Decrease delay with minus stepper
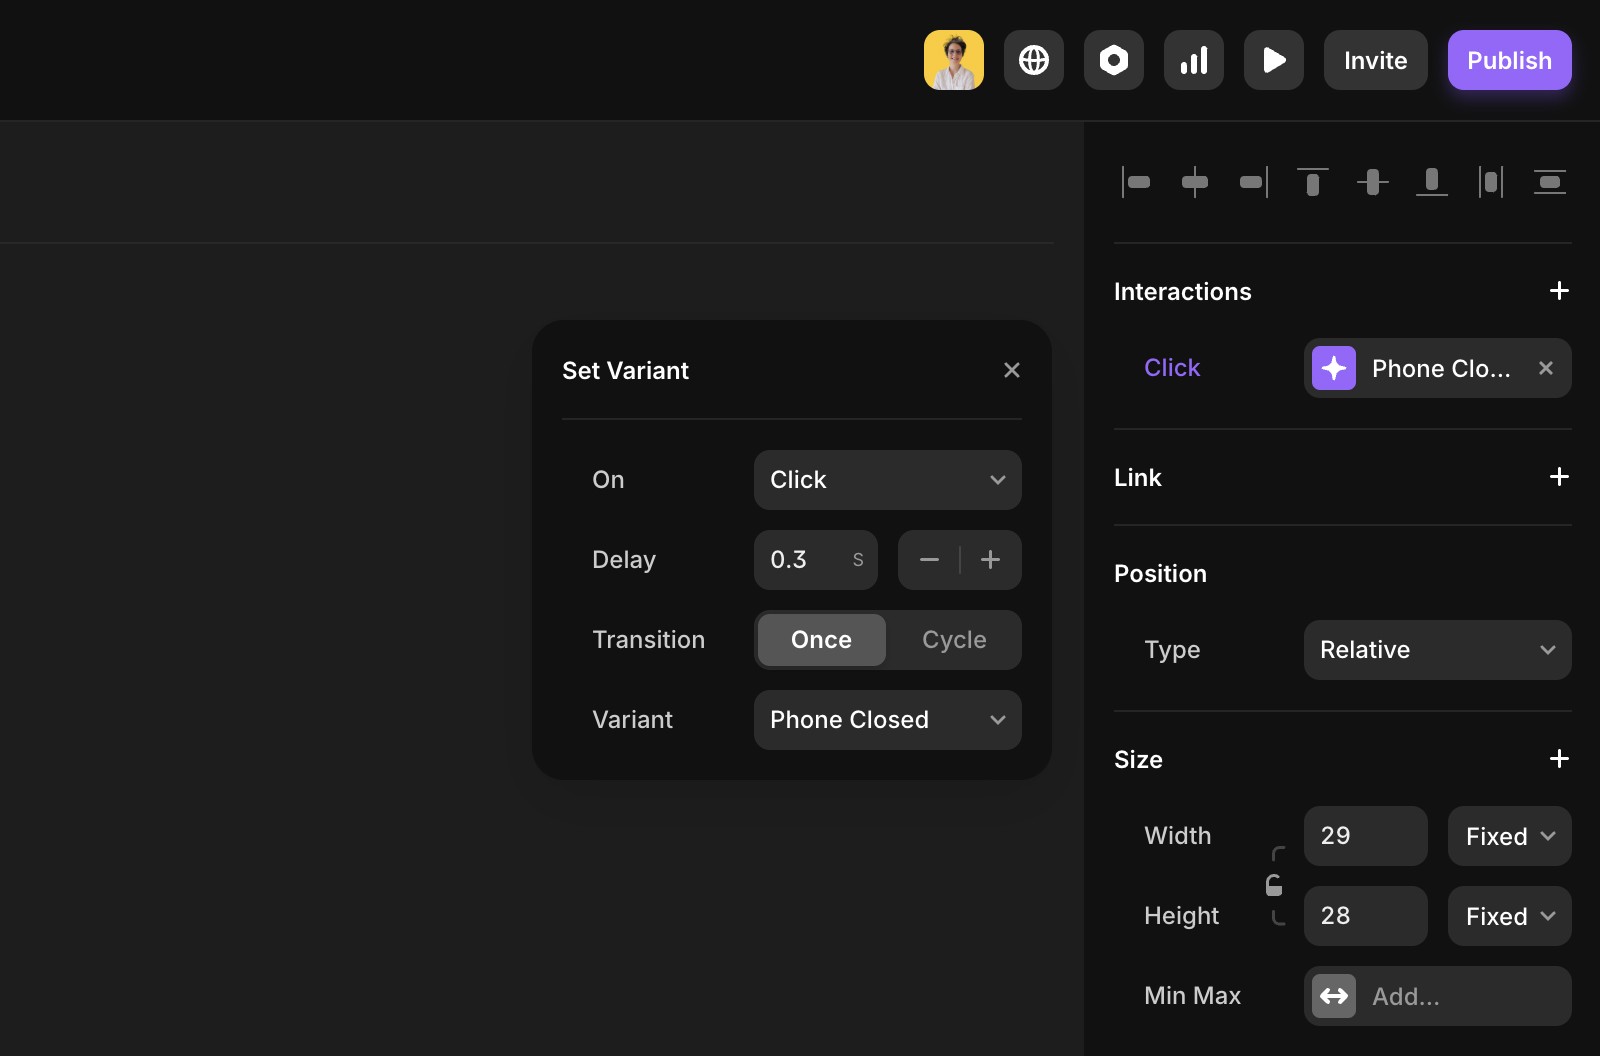This screenshot has width=1600, height=1056. (x=929, y=560)
